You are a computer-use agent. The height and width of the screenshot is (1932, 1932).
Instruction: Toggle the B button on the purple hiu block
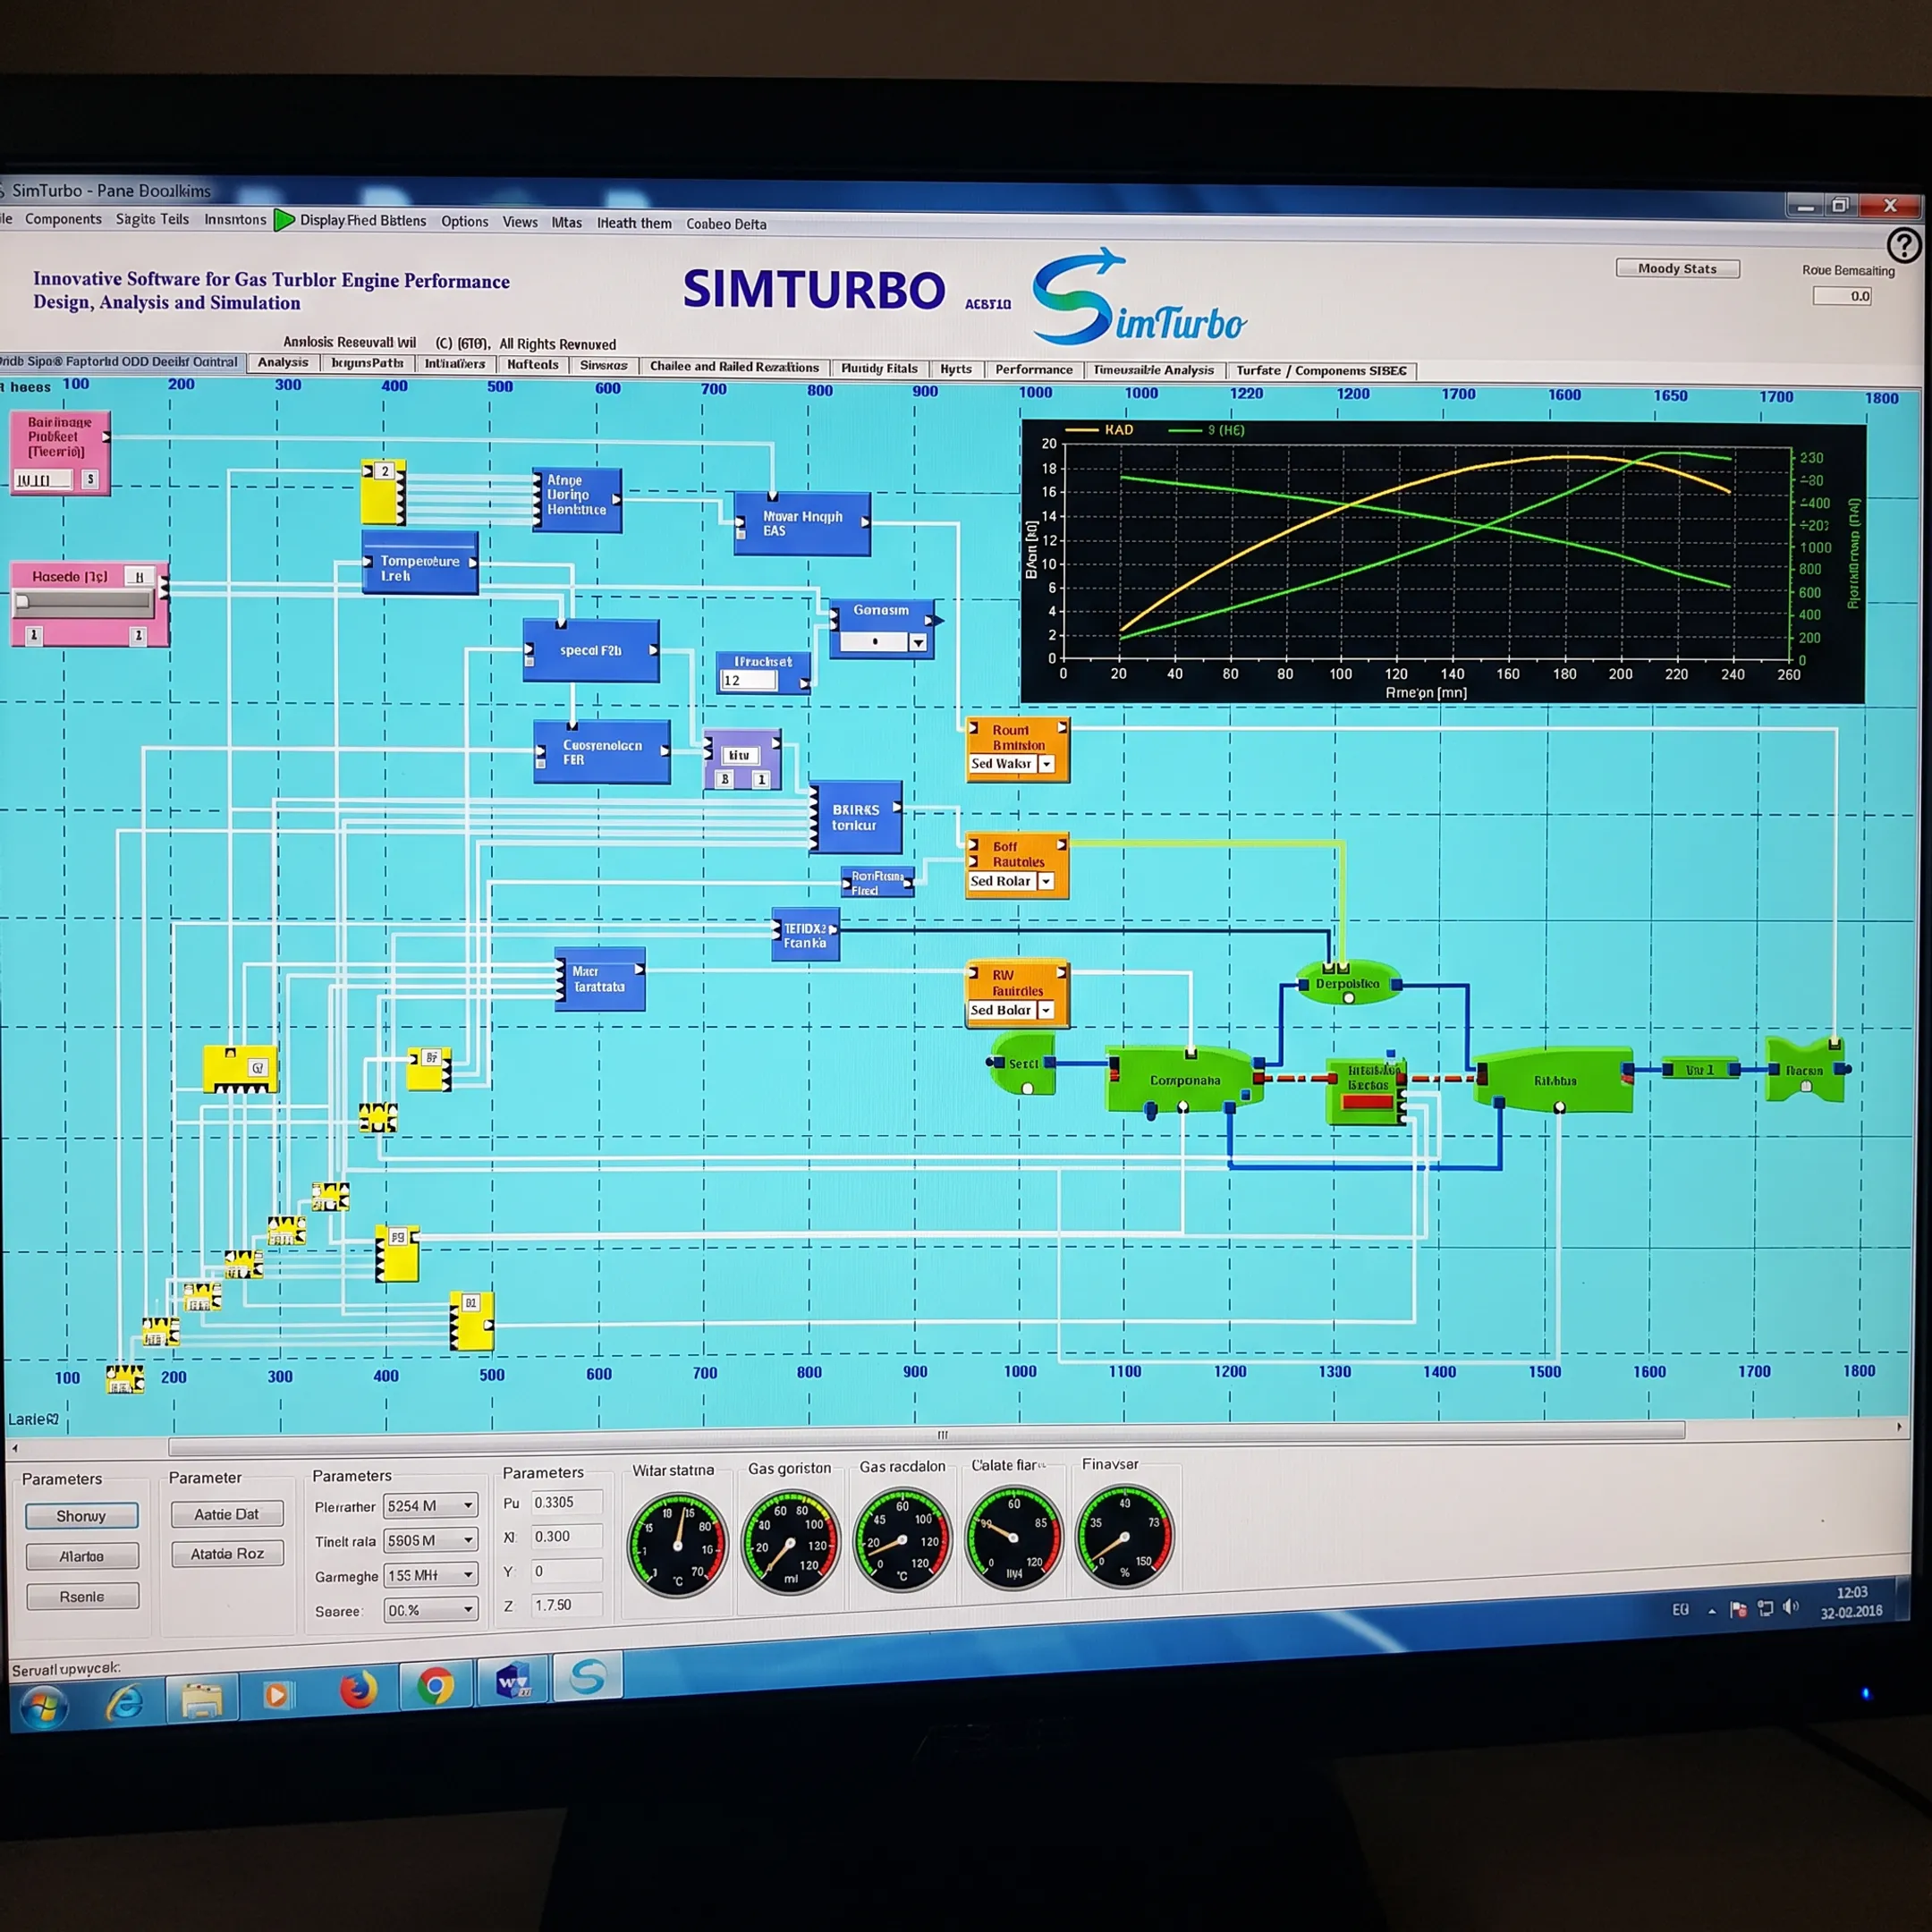(x=725, y=779)
